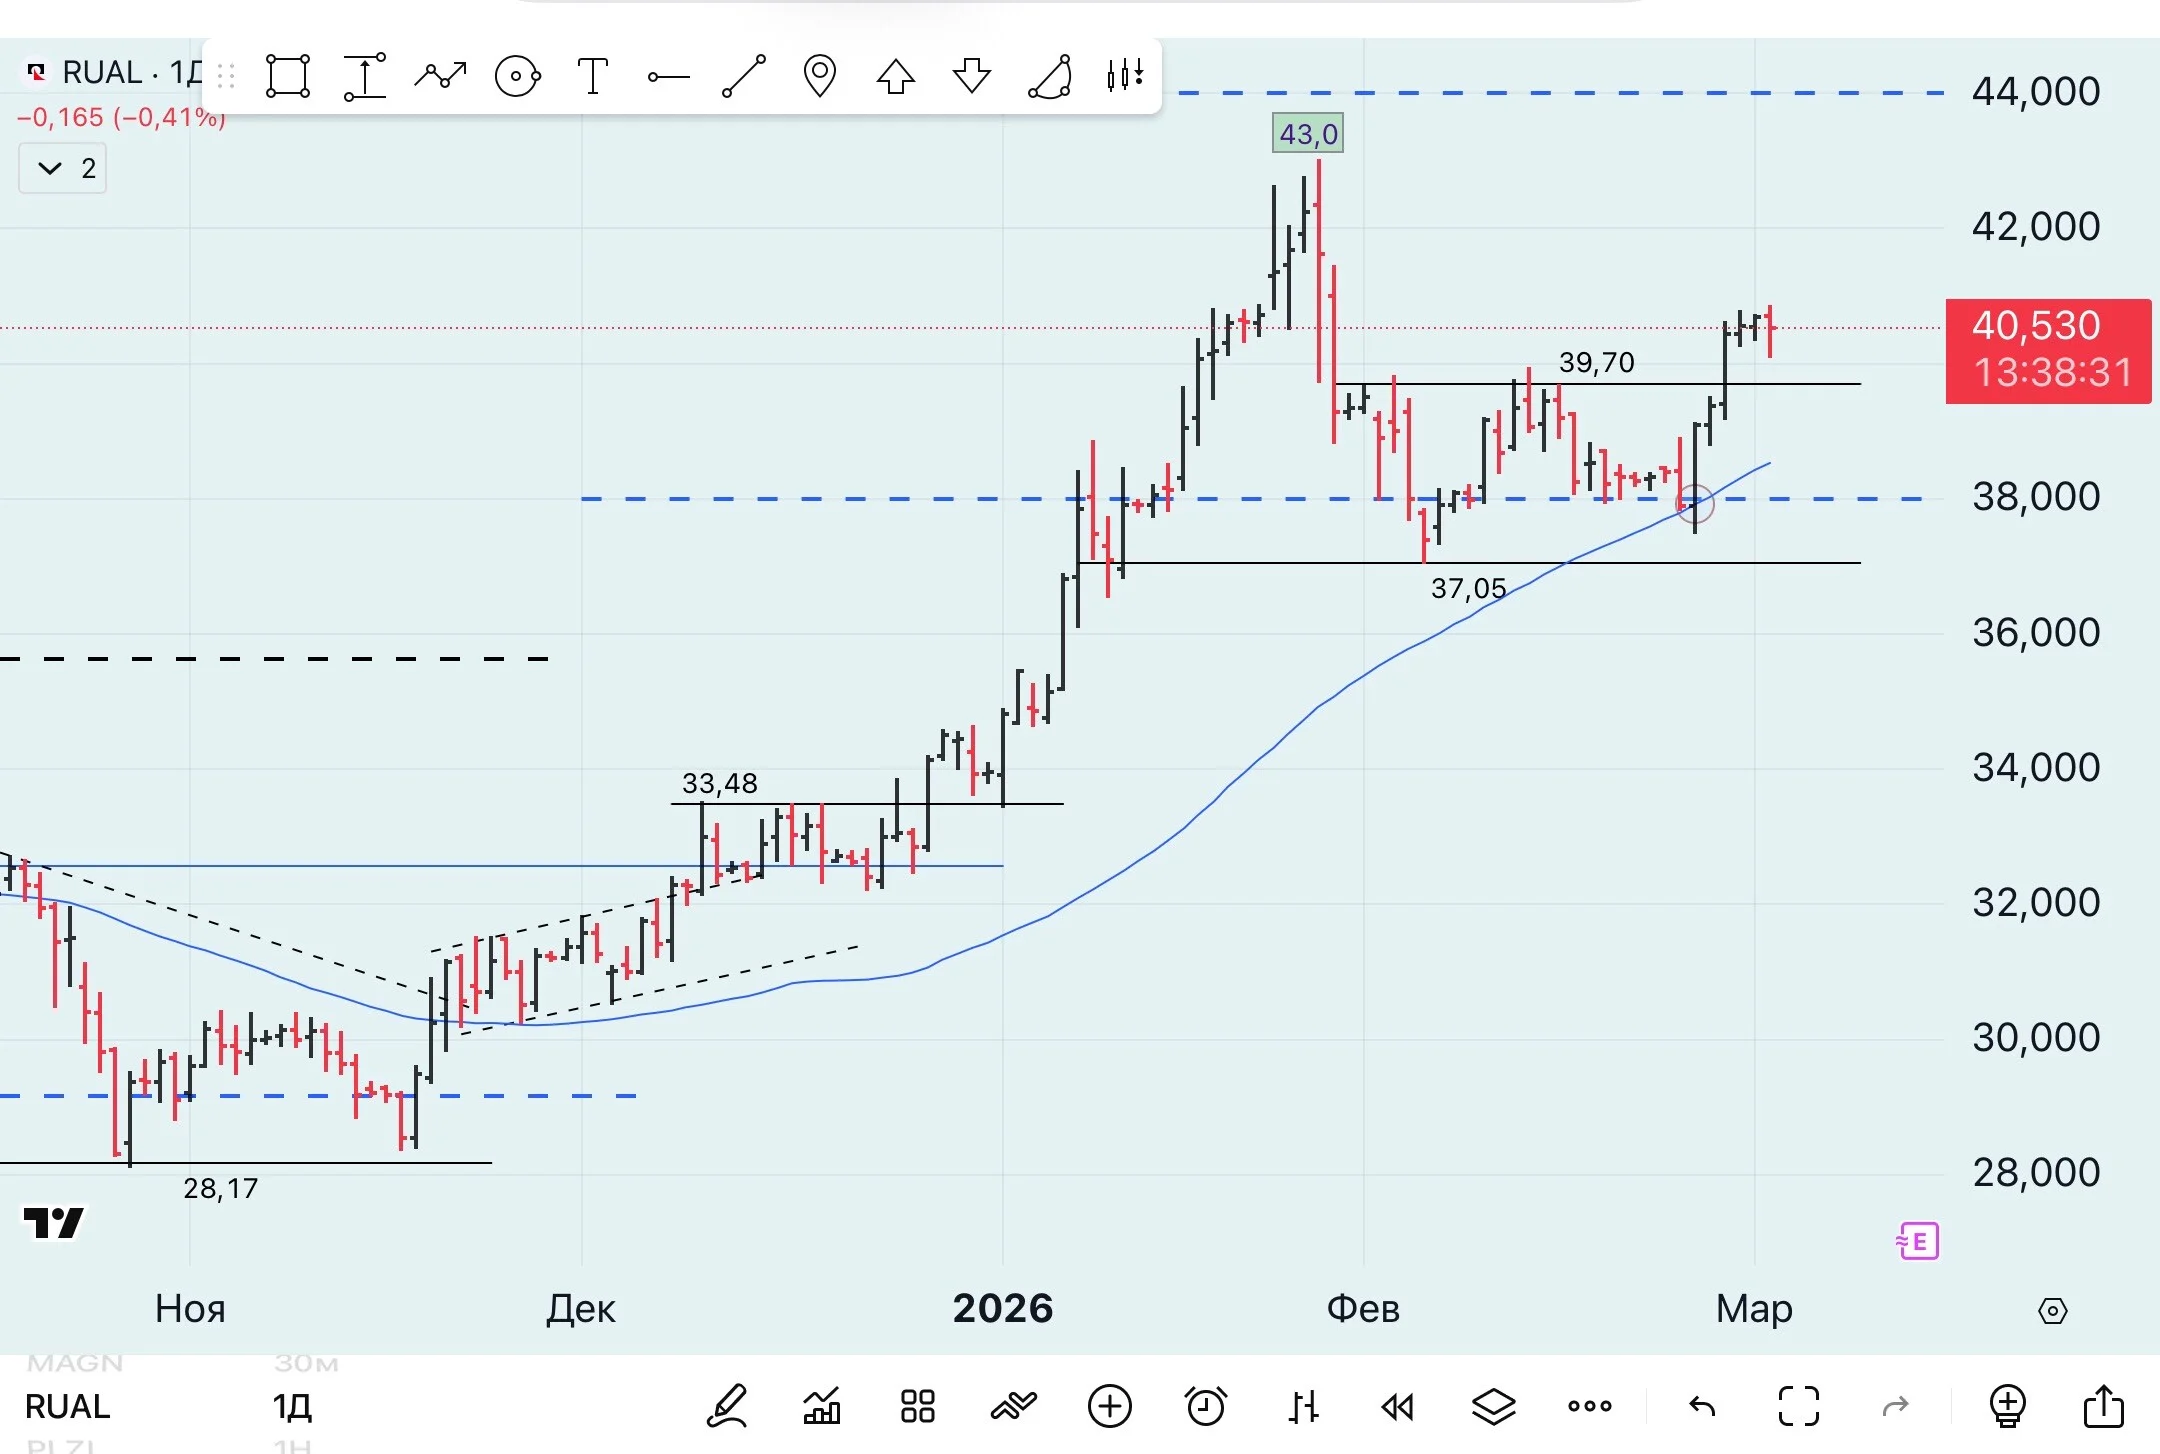Click the Мар month label on time axis
Screen dimensions: 2160x1454
pos(1754,1308)
